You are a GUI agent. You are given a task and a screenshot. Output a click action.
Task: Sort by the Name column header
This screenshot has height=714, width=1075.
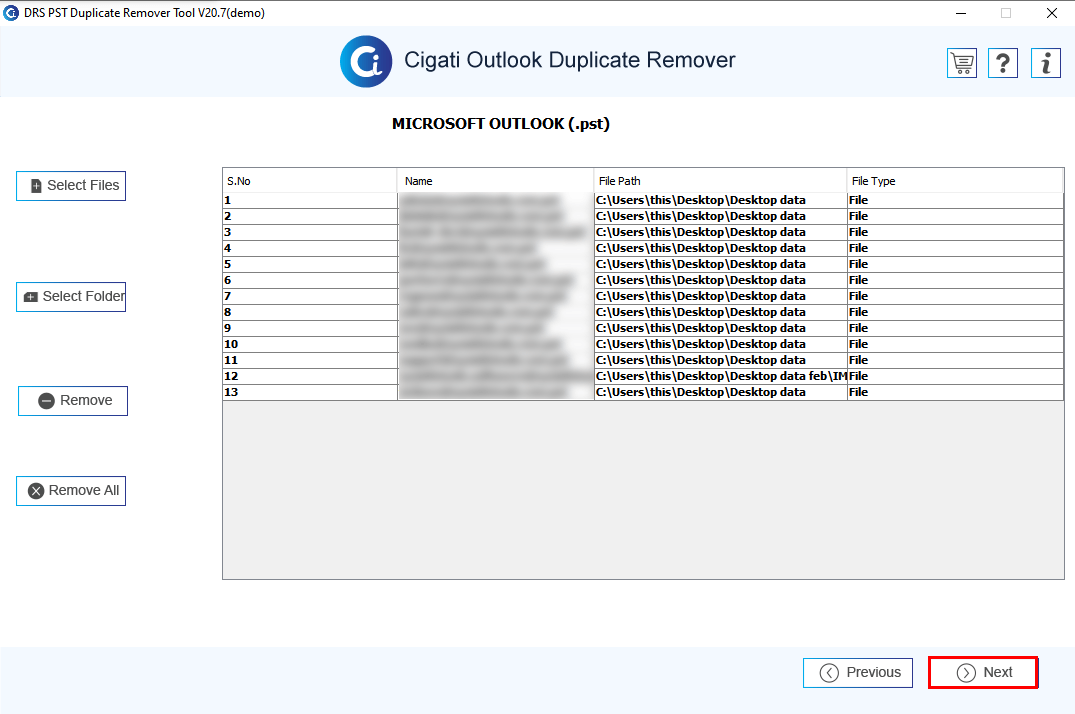tap(495, 181)
